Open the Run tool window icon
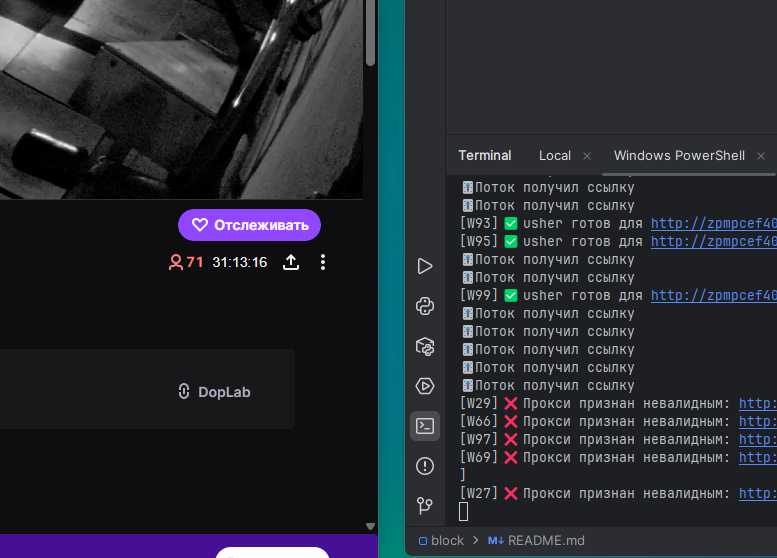Screen dimensions: 777x558 tap(425, 266)
